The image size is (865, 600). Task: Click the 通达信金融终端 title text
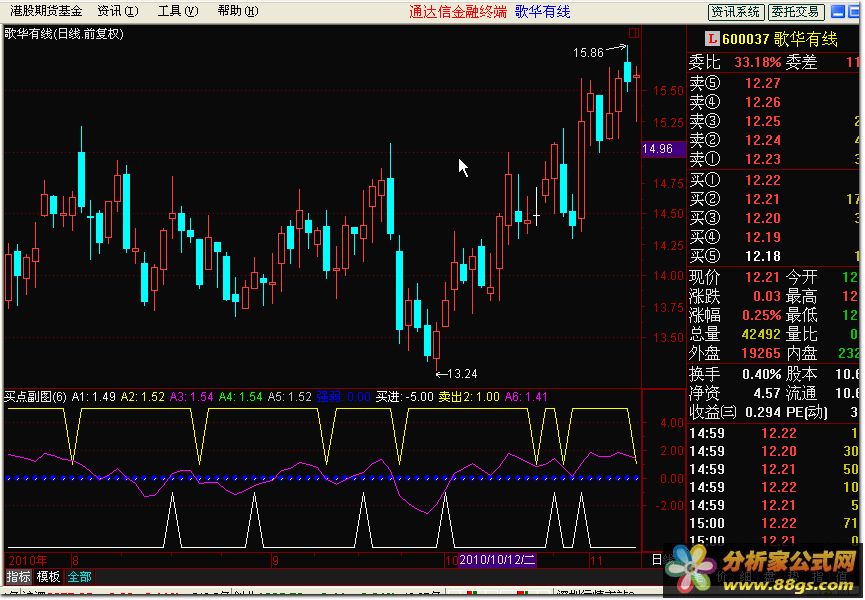click(458, 12)
